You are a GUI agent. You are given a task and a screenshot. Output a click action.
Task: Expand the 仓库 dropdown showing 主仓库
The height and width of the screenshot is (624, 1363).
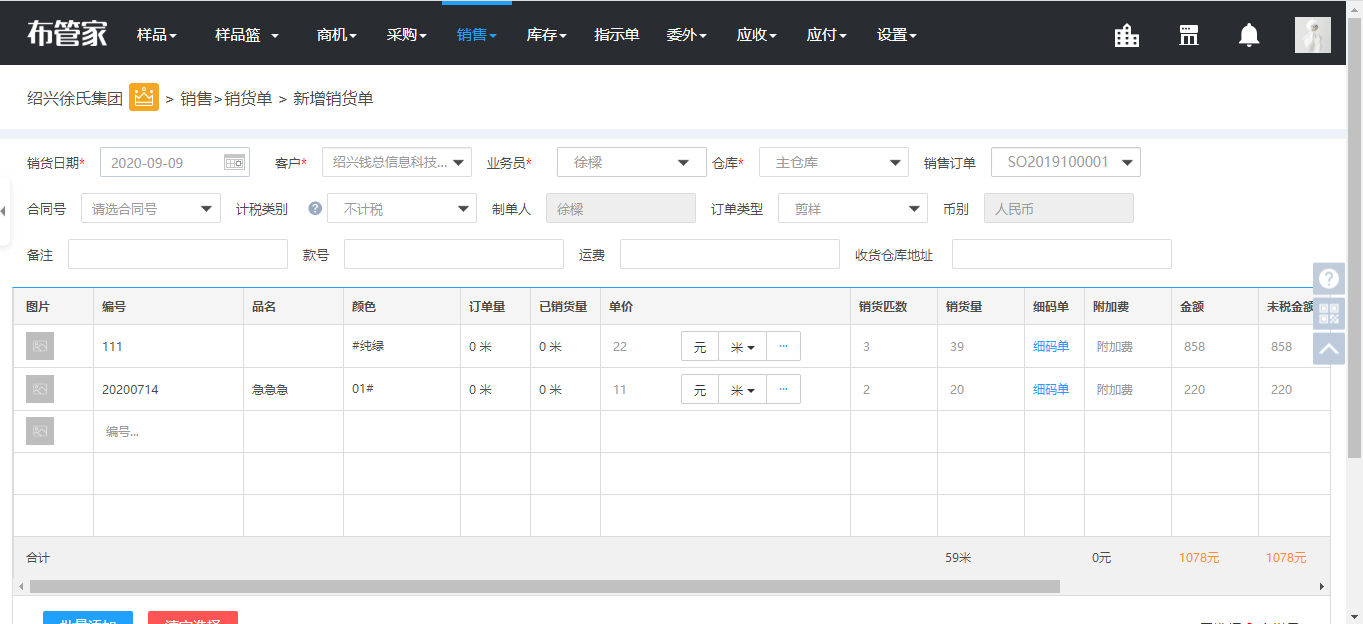click(x=834, y=162)
